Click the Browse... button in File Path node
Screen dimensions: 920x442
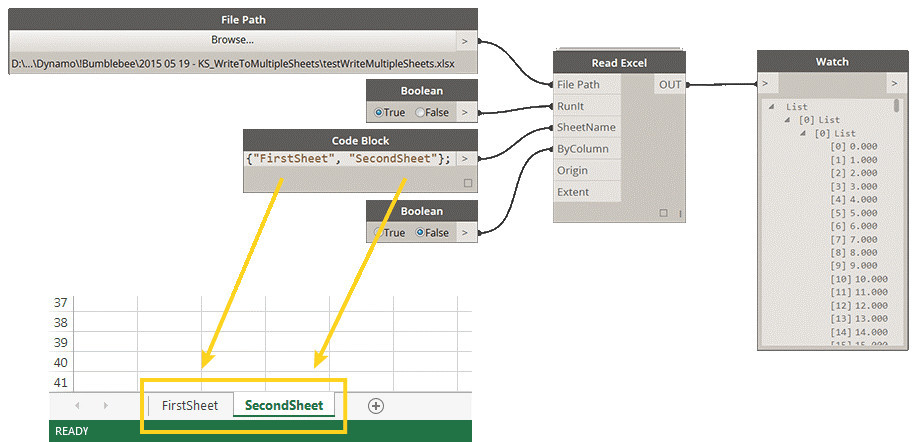(x=233, y=41)
